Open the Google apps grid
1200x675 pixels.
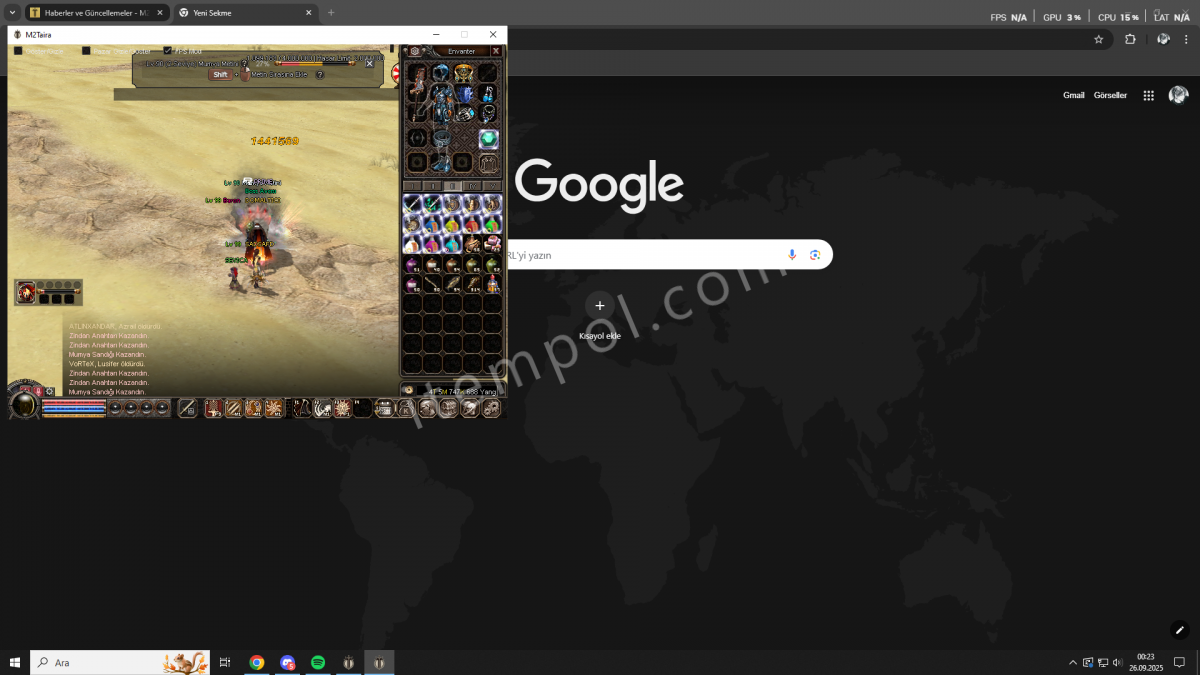tap(1148, 95)
